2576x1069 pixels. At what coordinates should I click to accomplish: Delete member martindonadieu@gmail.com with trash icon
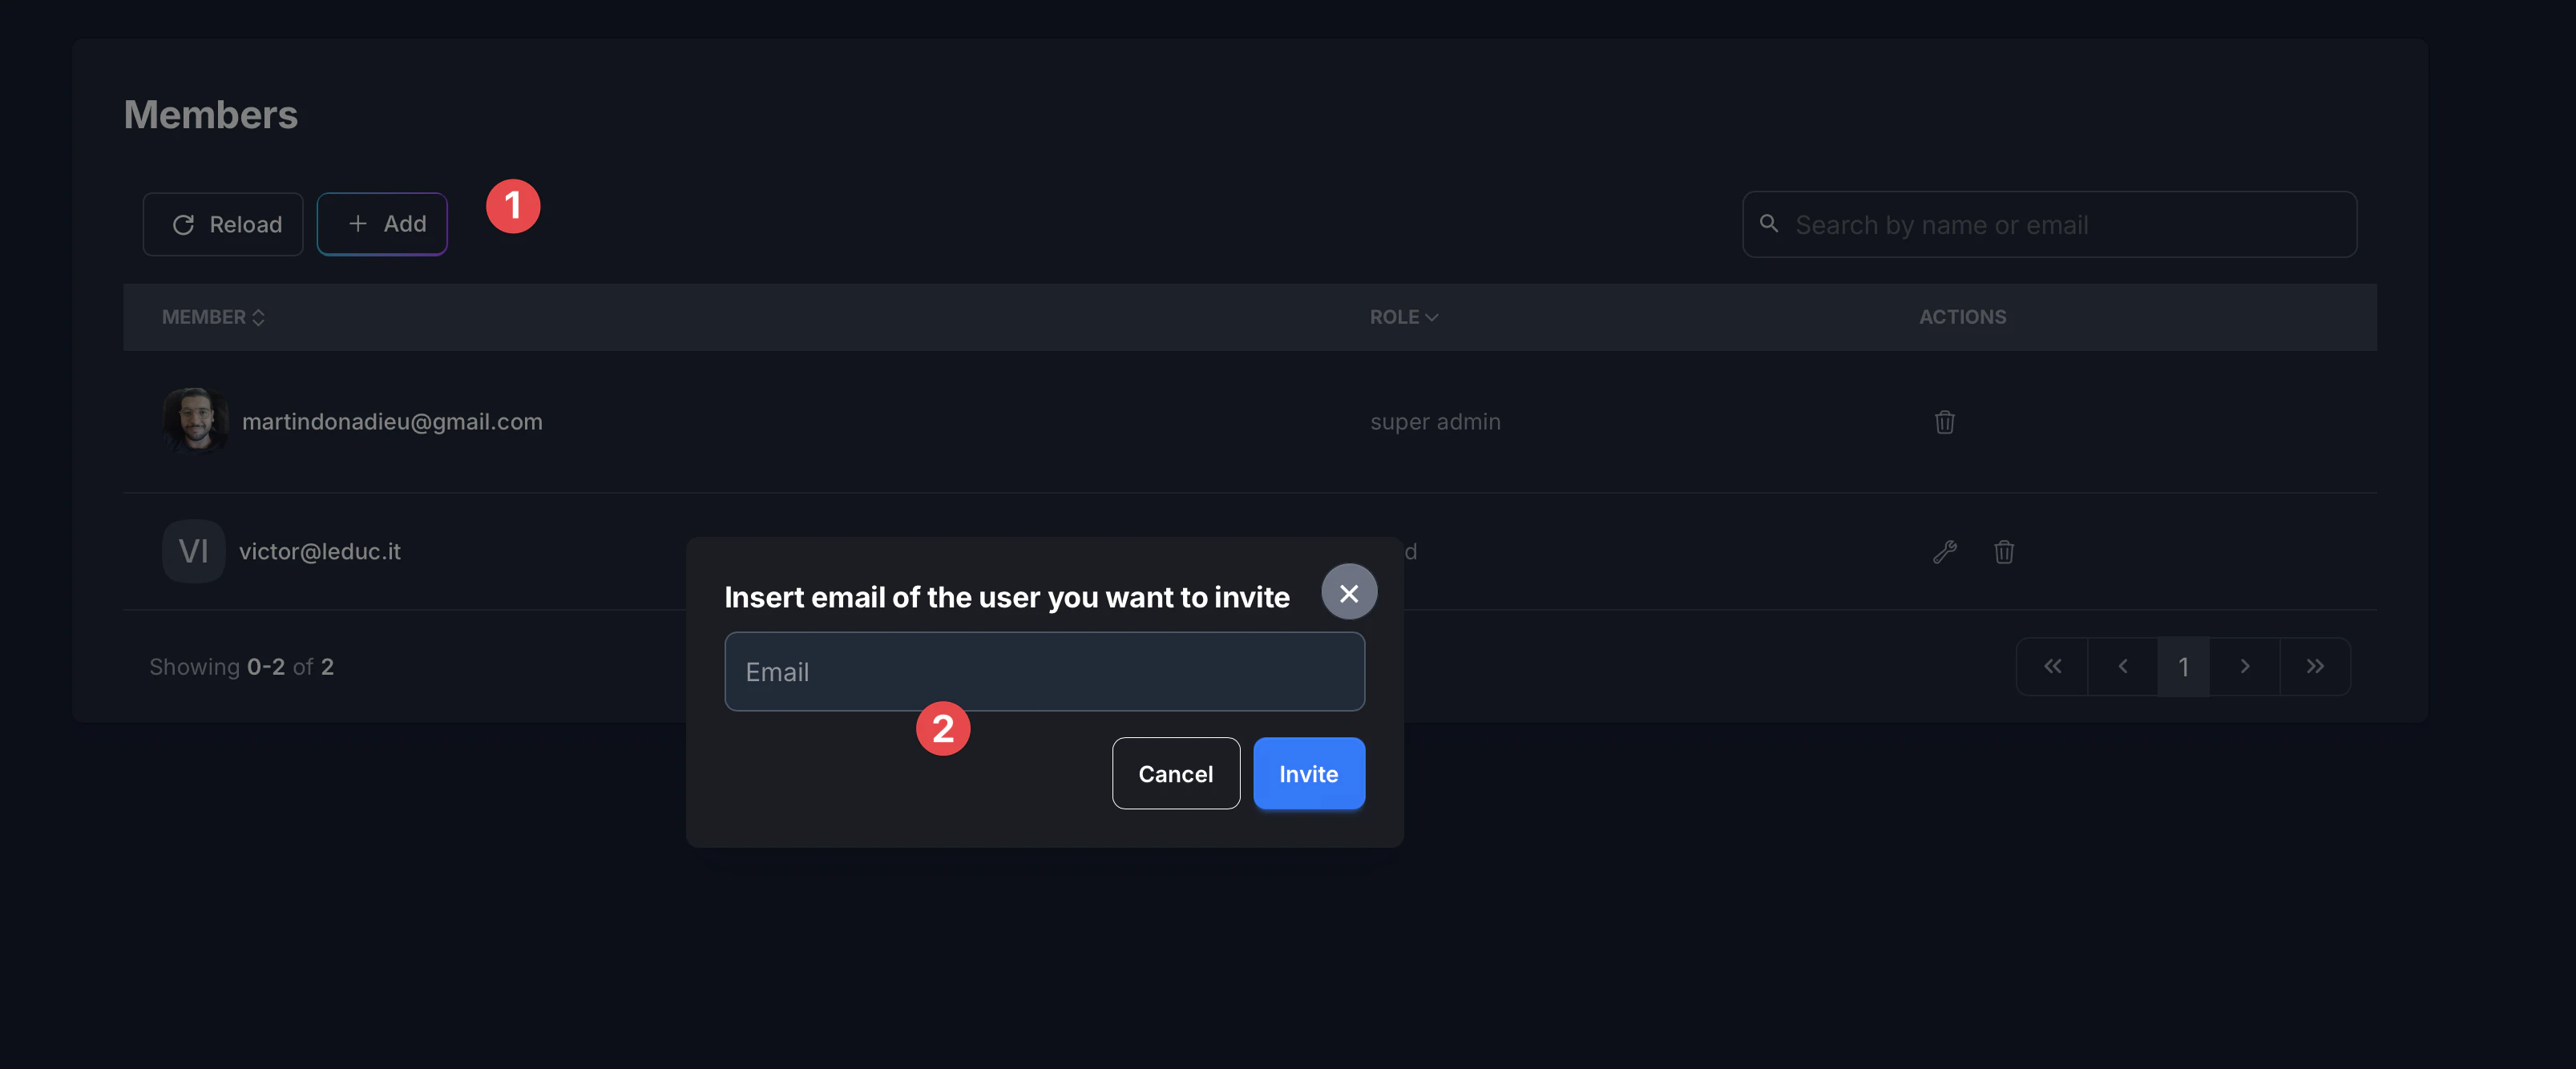(x=1944, y=422)
